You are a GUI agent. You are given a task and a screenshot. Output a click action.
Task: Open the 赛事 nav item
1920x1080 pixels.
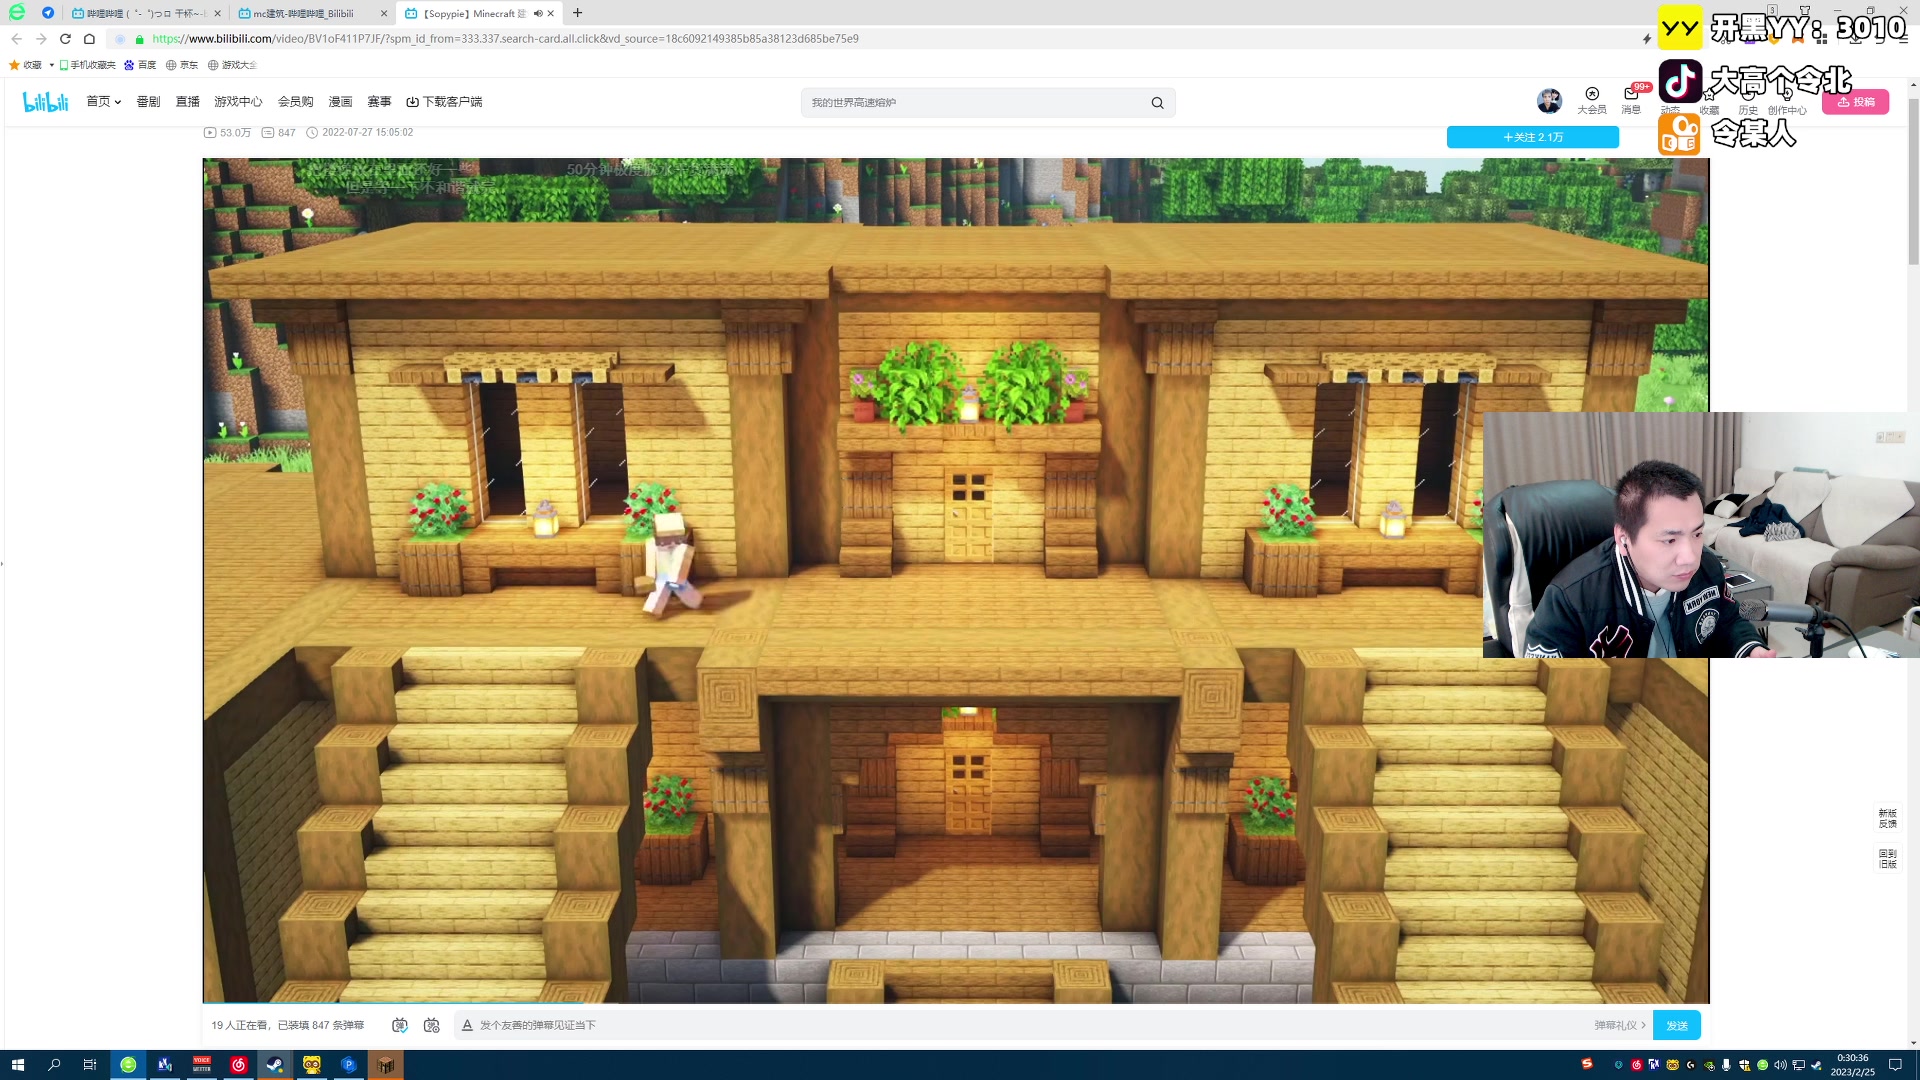[x=379, y=102]
